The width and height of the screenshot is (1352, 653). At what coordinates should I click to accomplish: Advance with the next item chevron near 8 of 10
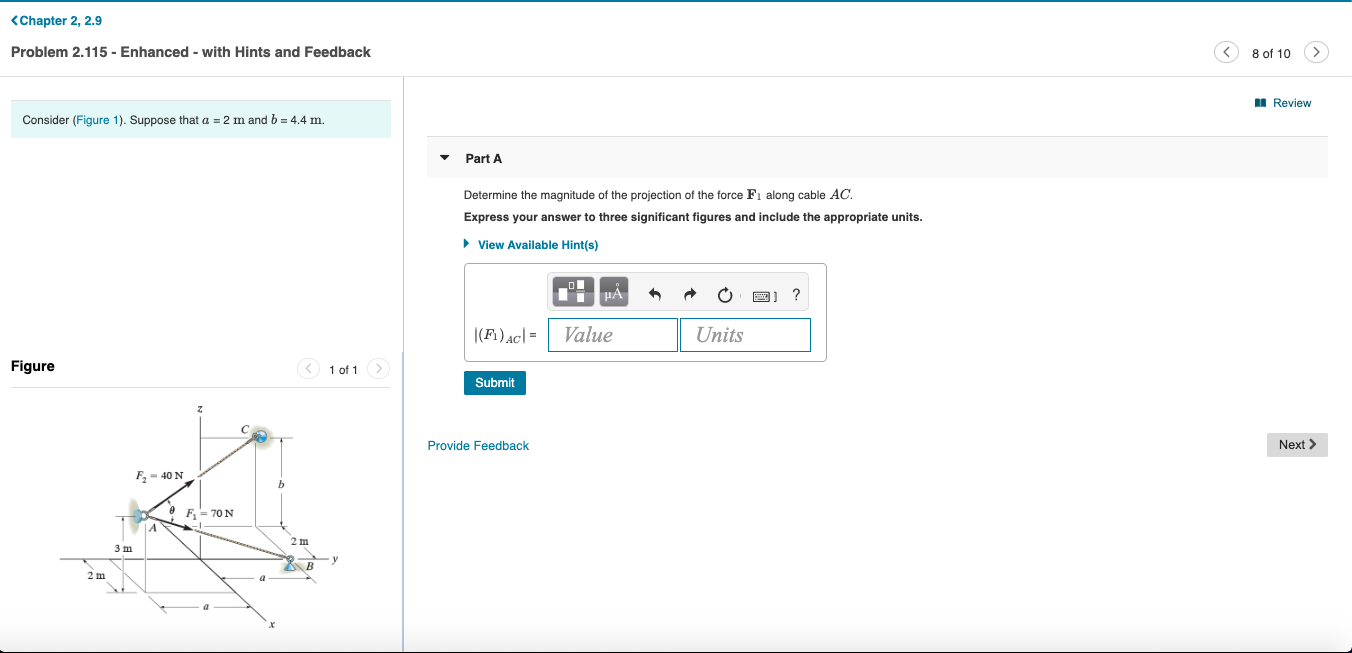(1316, 51)
